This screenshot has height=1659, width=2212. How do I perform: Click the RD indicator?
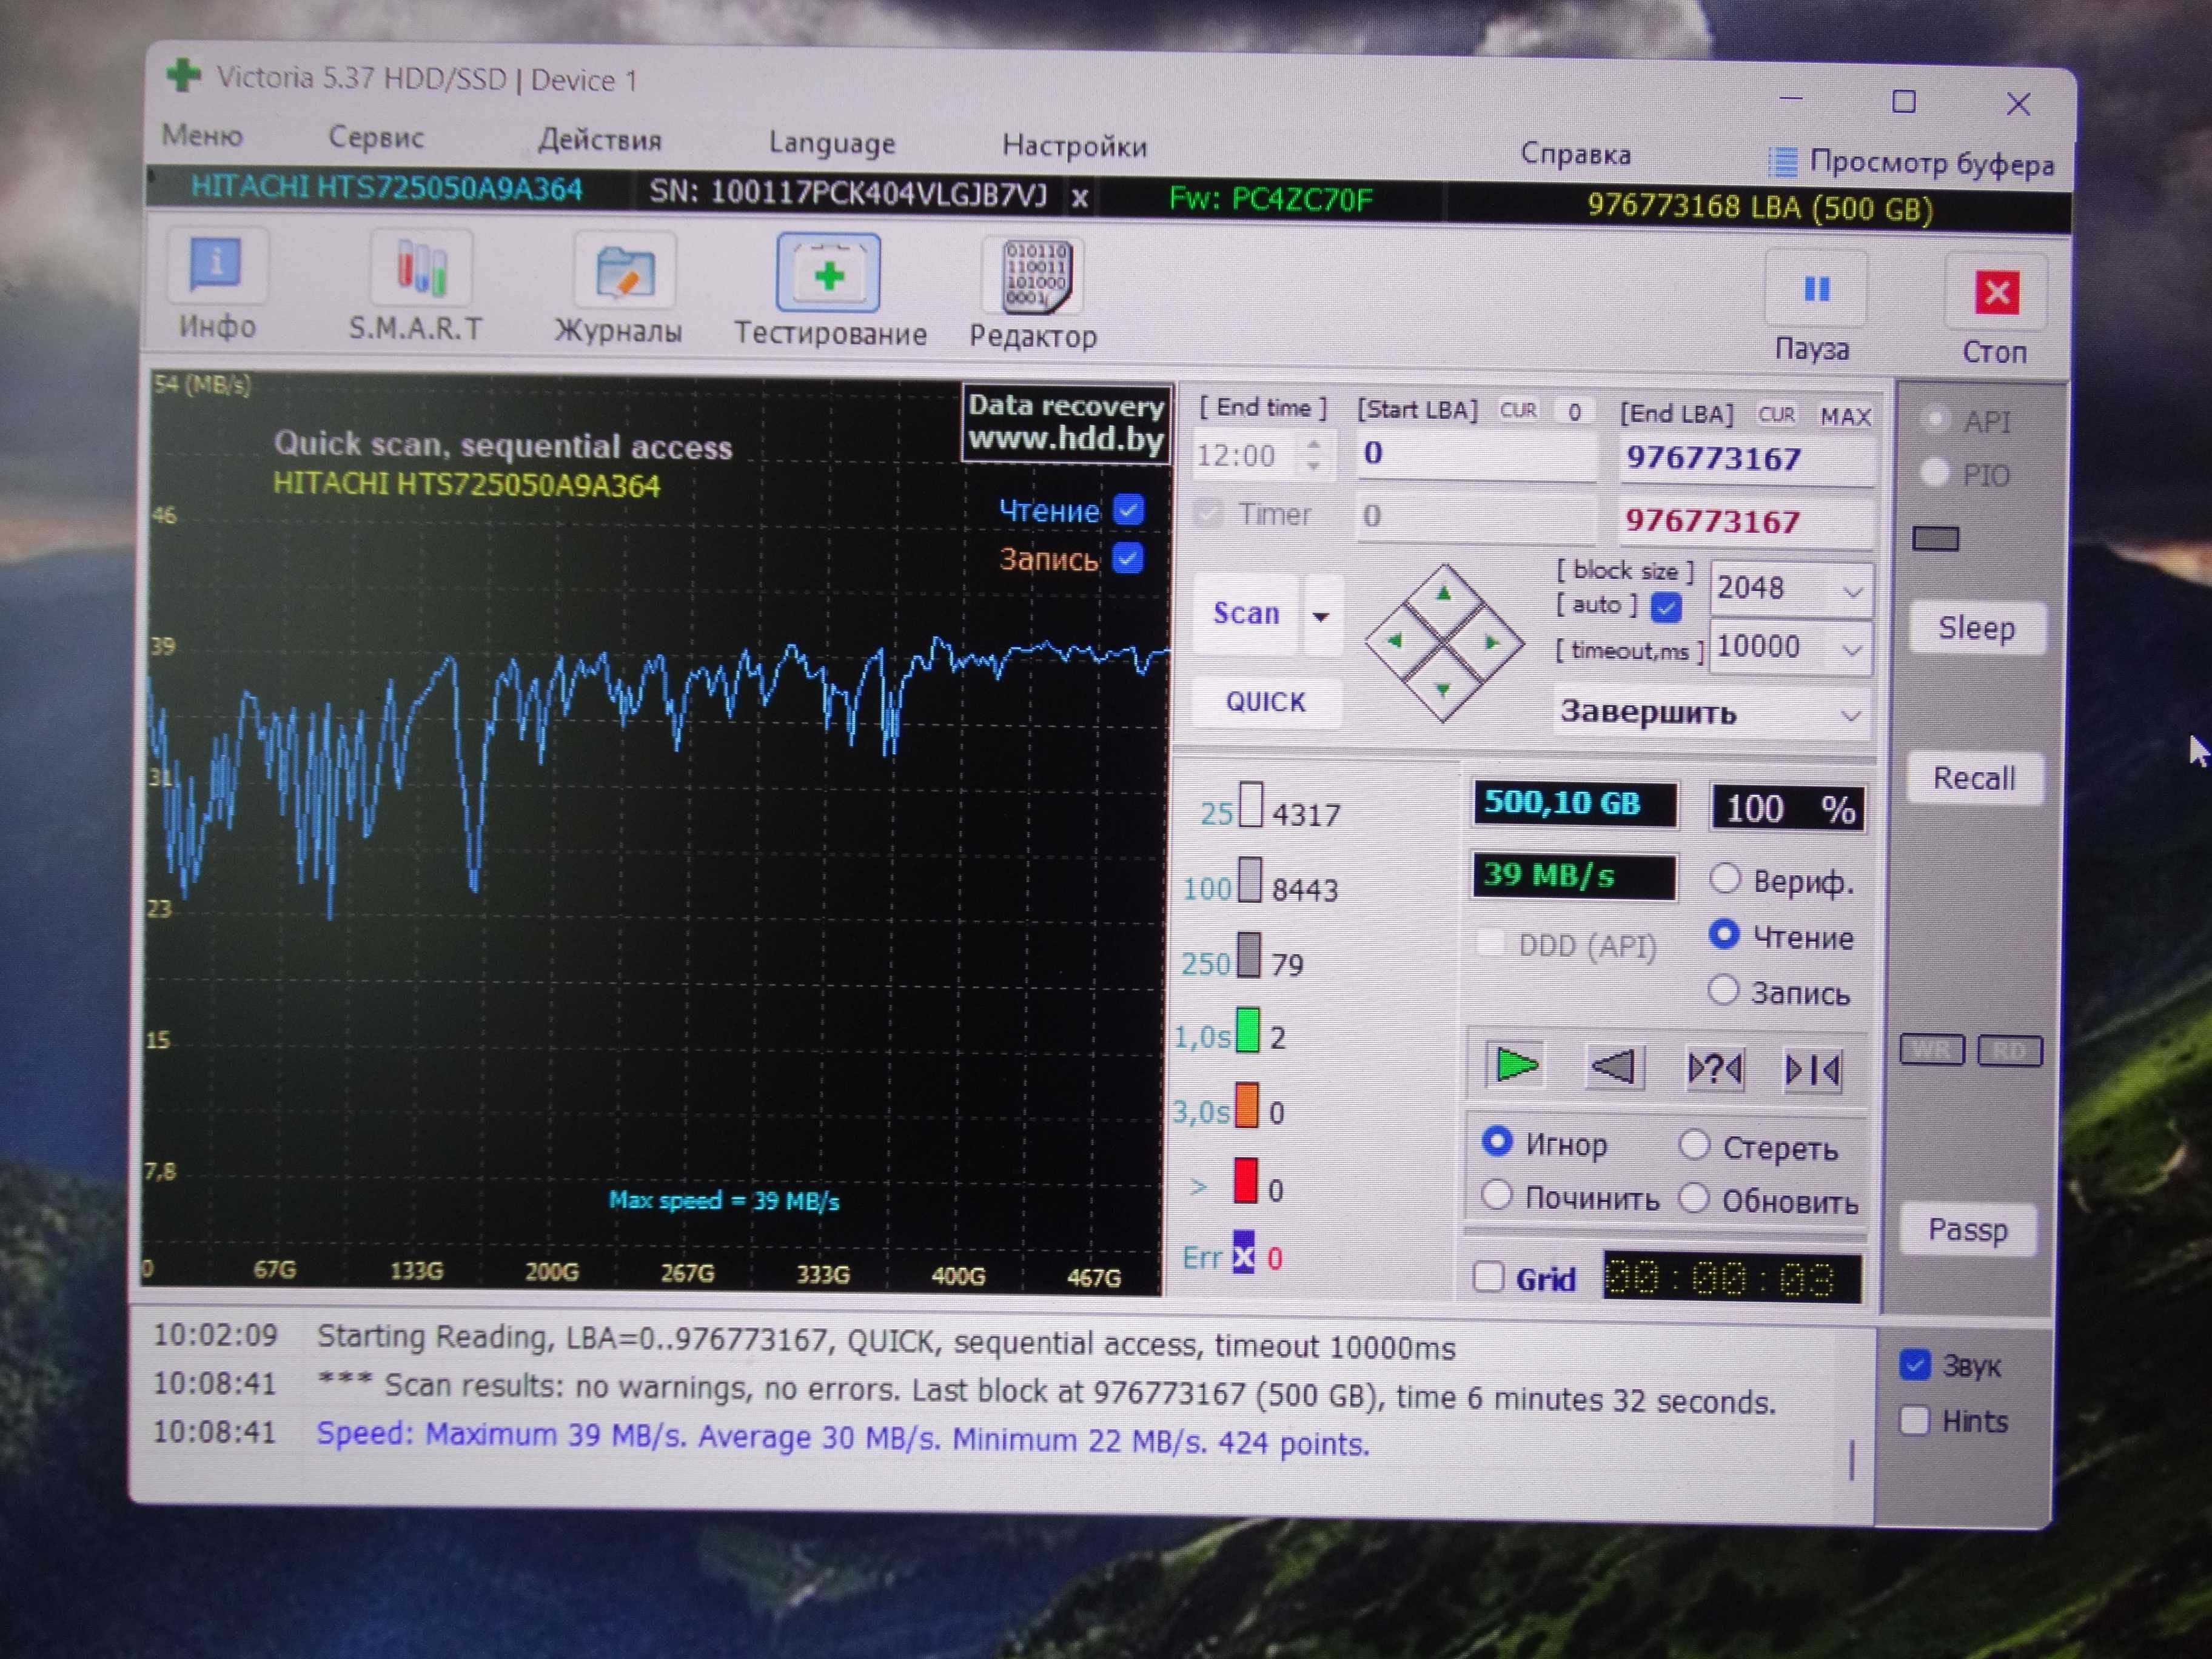(2009, 1051)
